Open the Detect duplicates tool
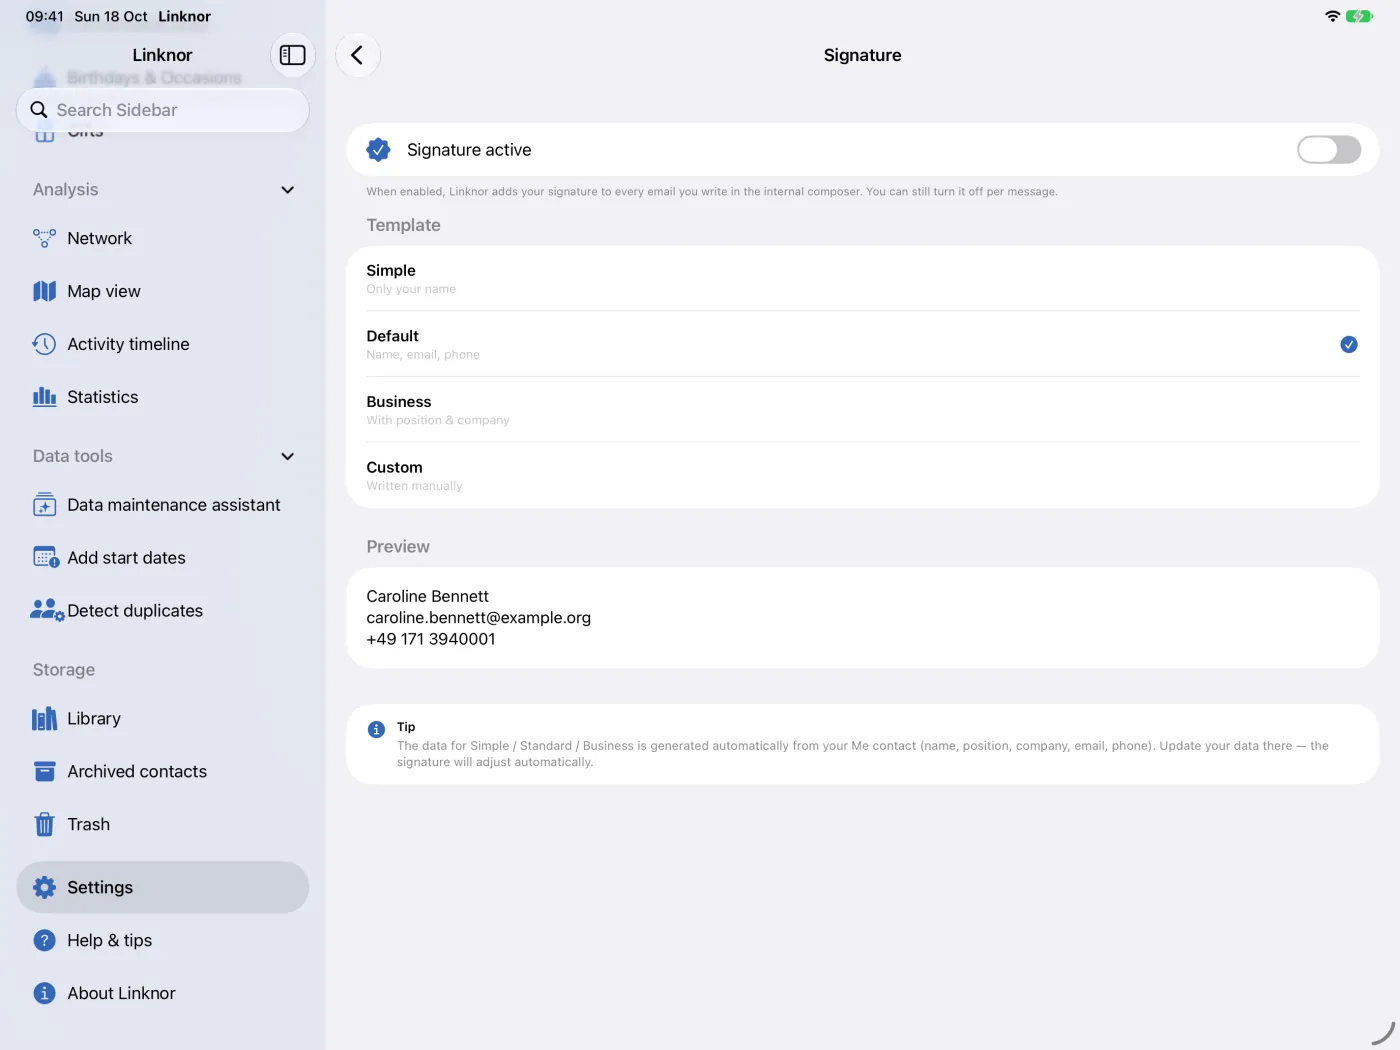The width and height of the screenshot is (1400, 1050). point(162,611)
